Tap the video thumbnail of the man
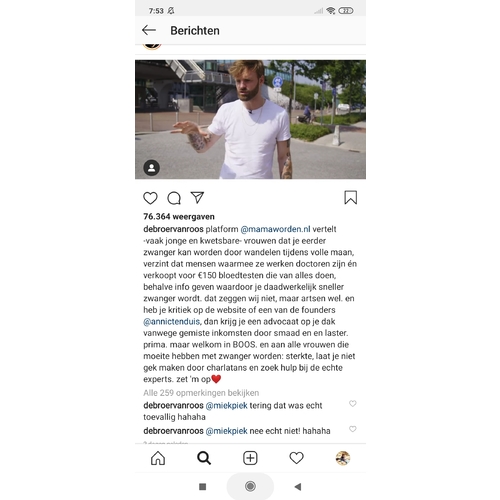Image resolution: width=500 pixels, height=500 pixels. tap(250, 119)
